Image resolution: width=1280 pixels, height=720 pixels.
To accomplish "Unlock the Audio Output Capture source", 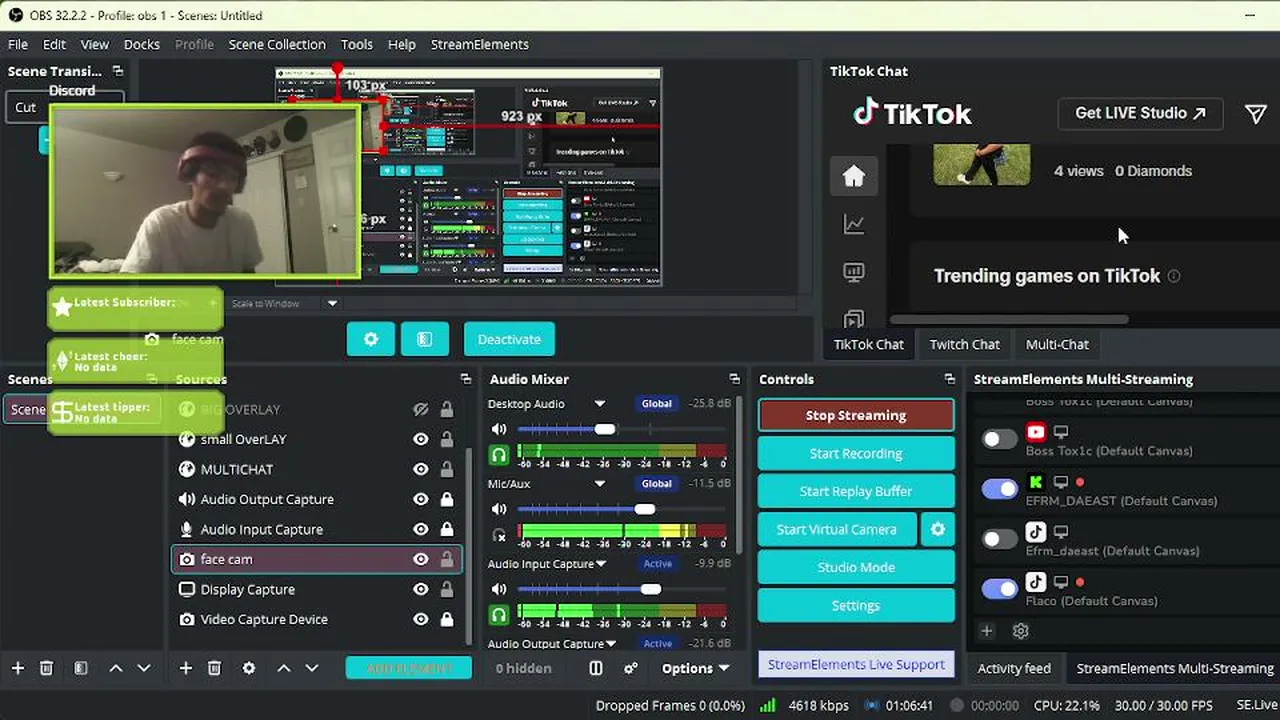I will click(x=447, y=499).
